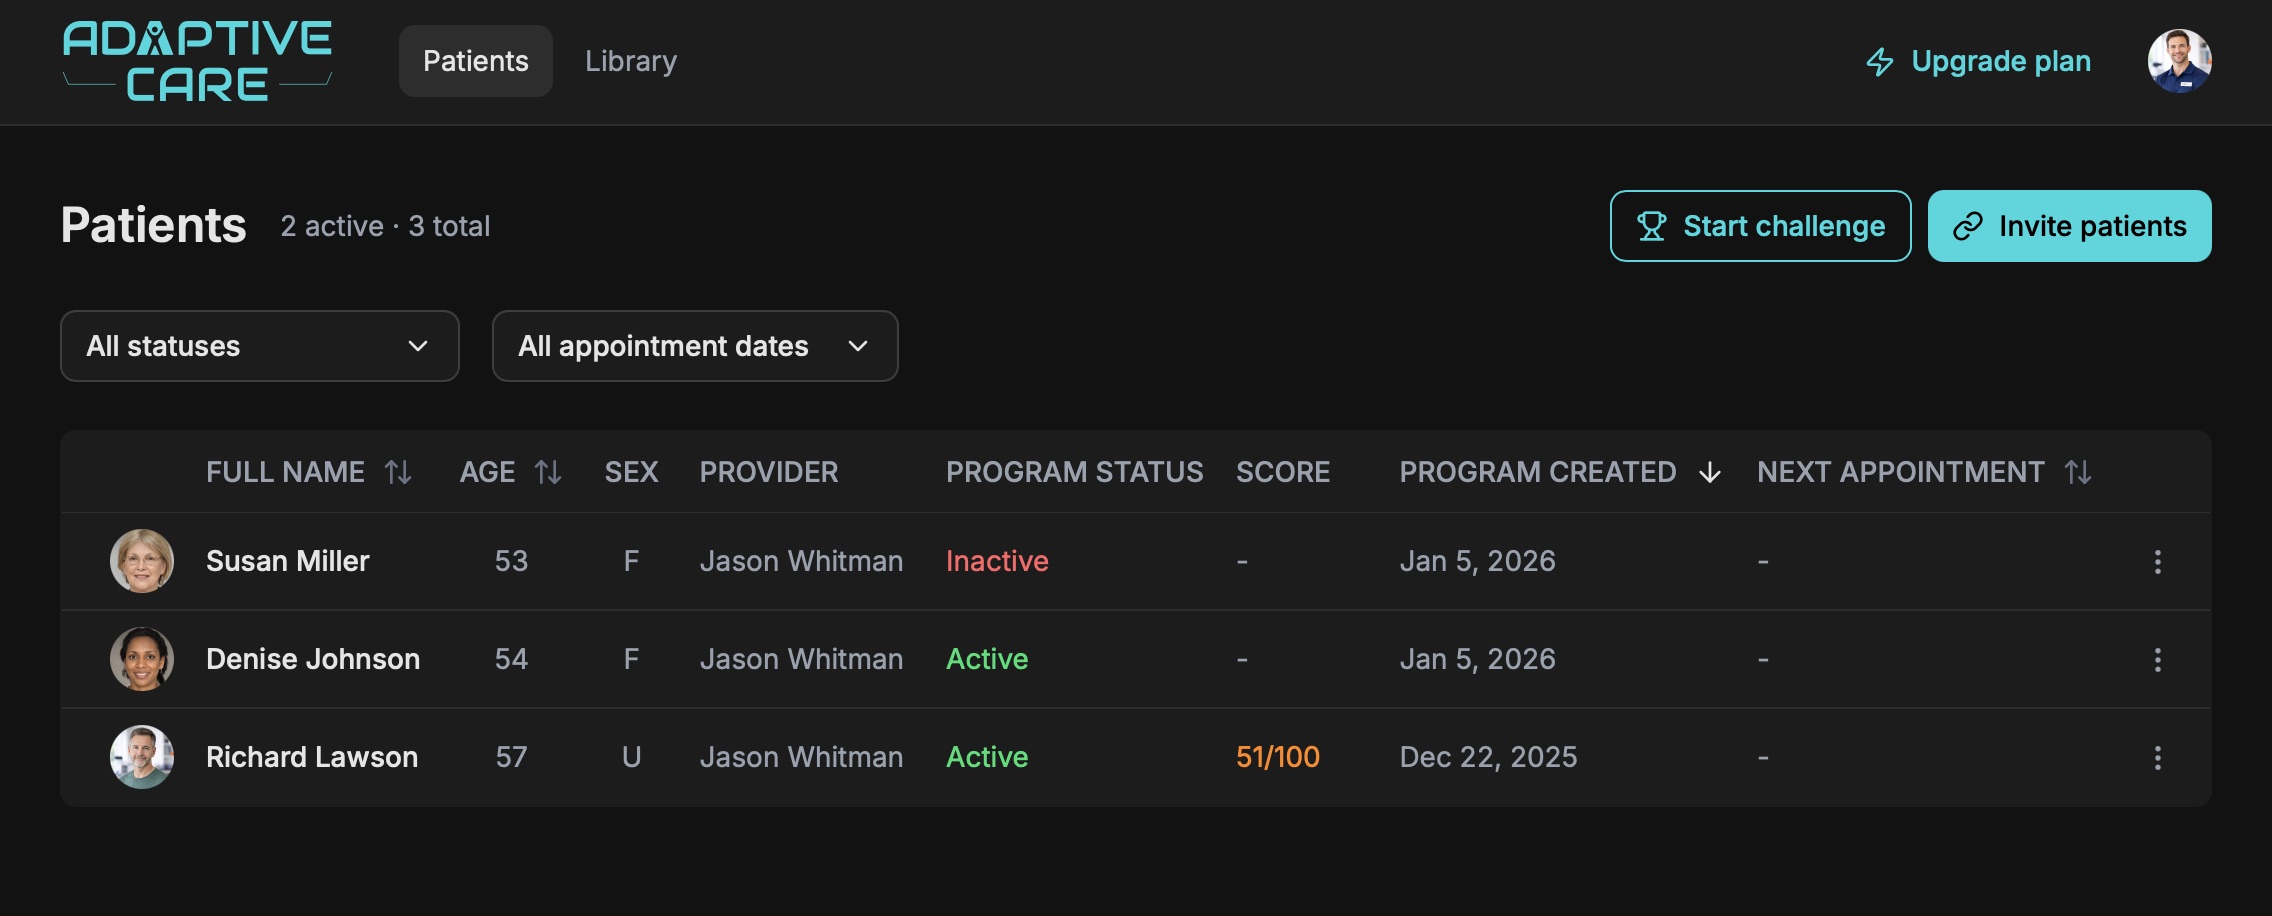This screenshot has height=916, width=2272.
Task: Toggle Age column sort order
Action: 548,472
